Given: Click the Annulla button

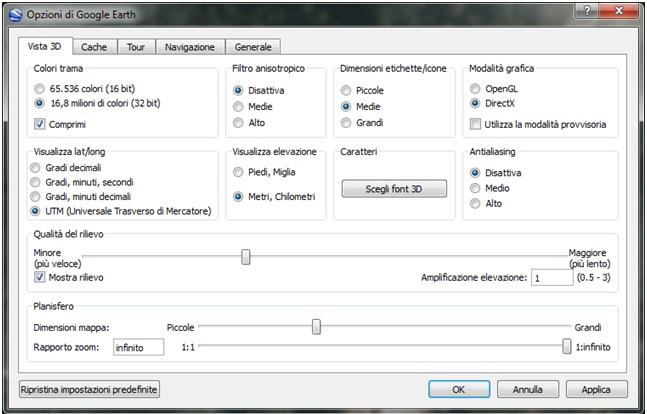Looking at the screenshot, I should click(528, 389).
